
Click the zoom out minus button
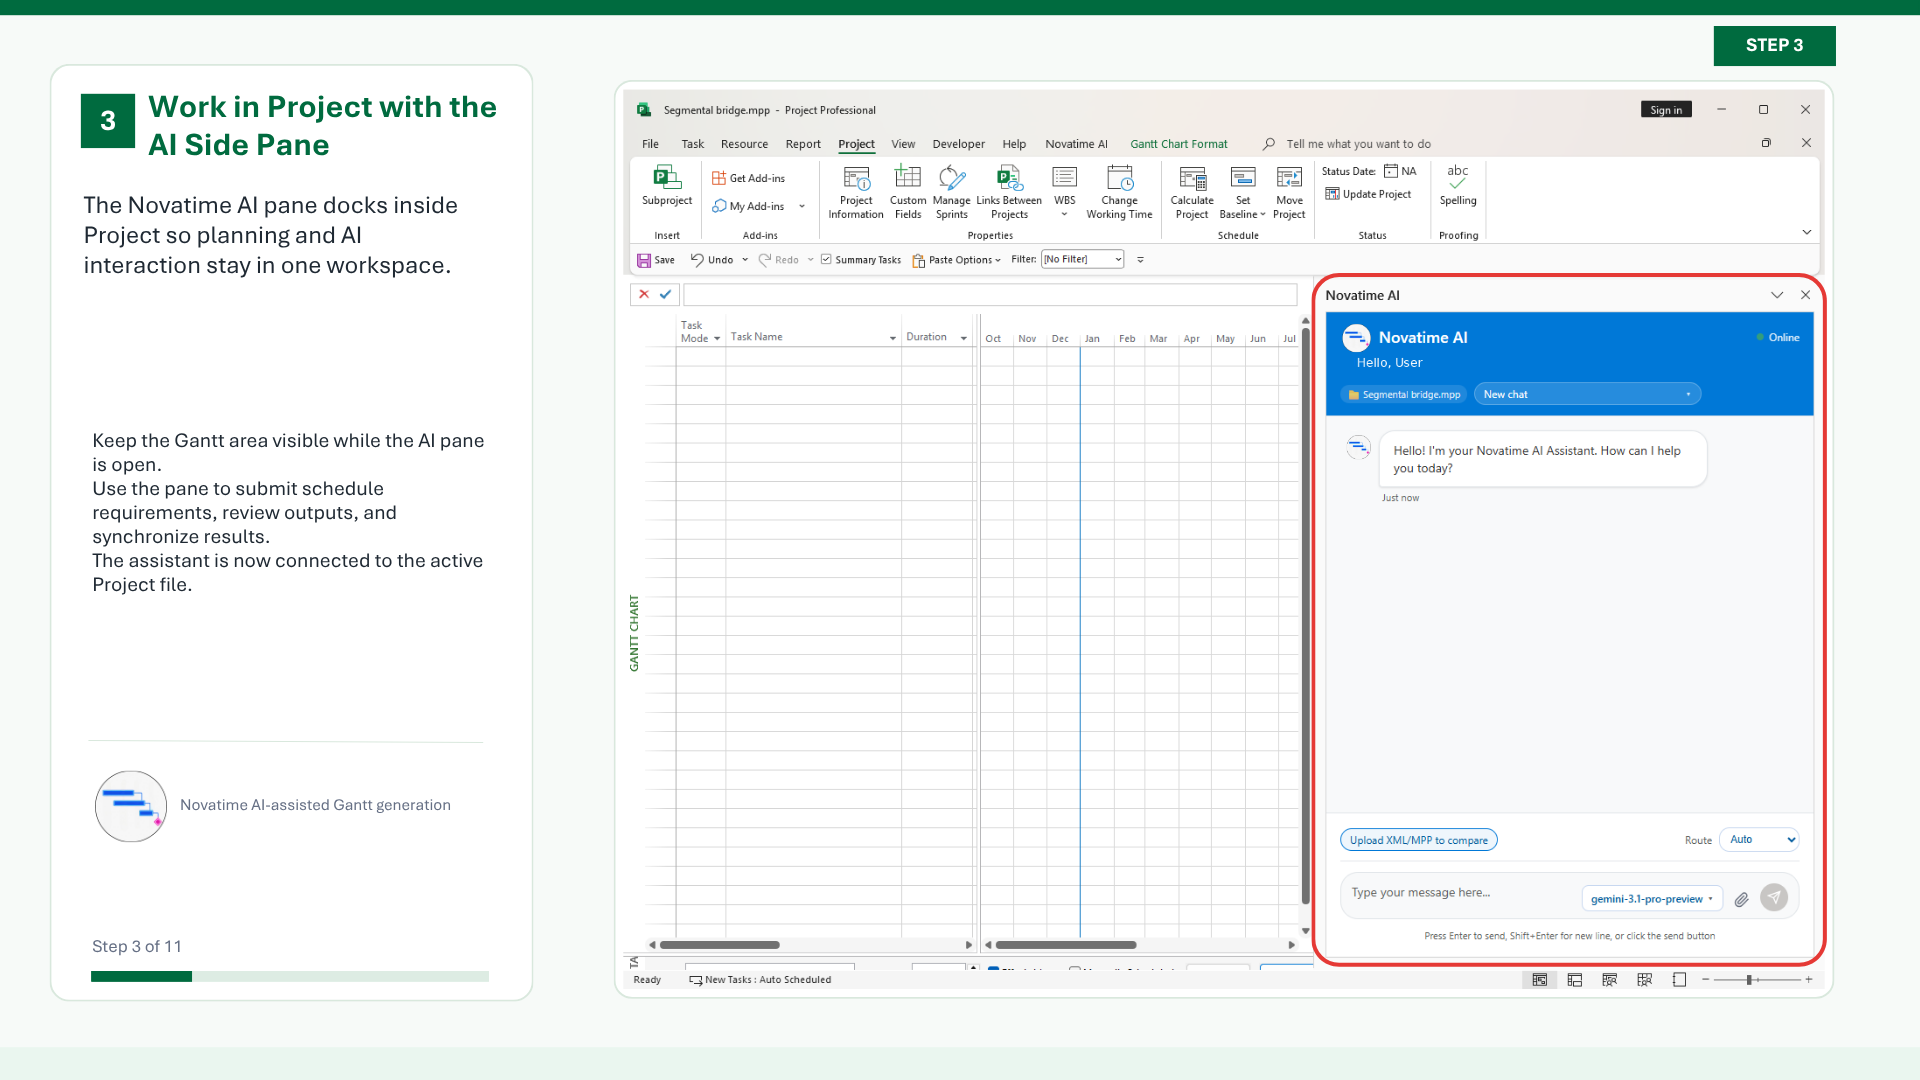pos(1706,980)
